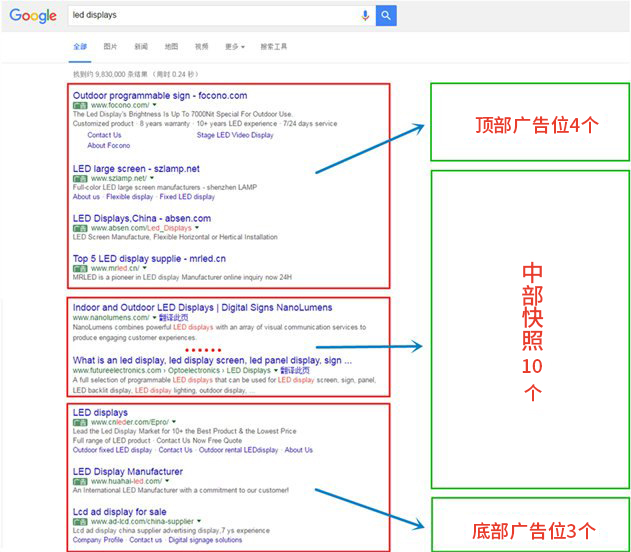Image resolution: width=631 pixels, height=552 pixels.
Task: Switch to the 图片 (Images) tab
Action: tap(110, 47)
